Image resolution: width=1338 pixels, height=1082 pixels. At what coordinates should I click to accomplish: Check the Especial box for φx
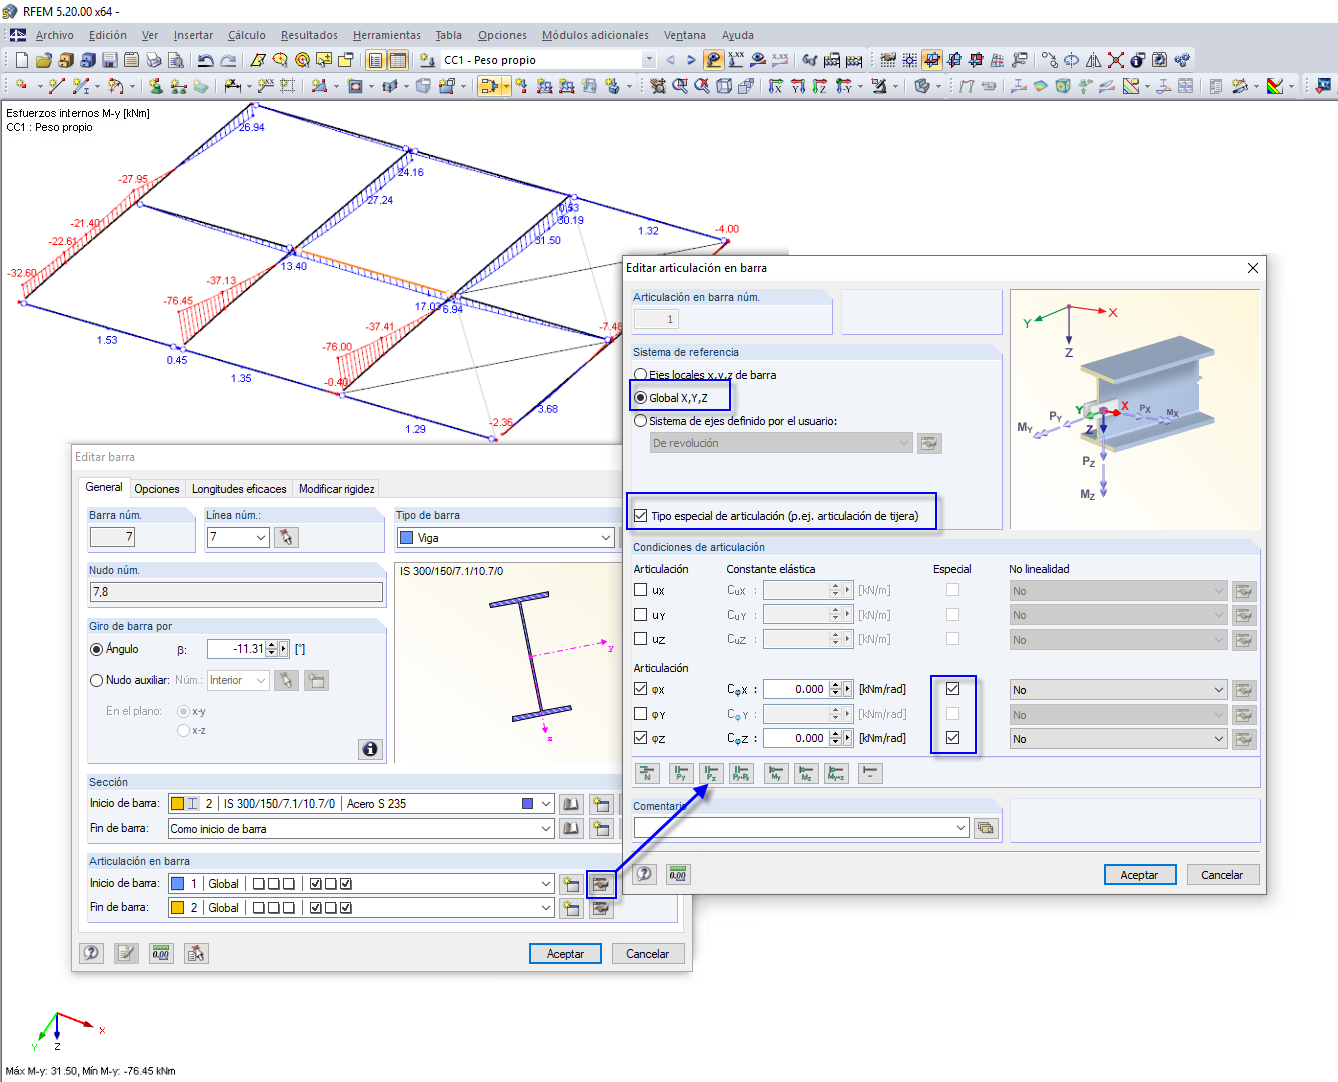(x=953, y=689)
